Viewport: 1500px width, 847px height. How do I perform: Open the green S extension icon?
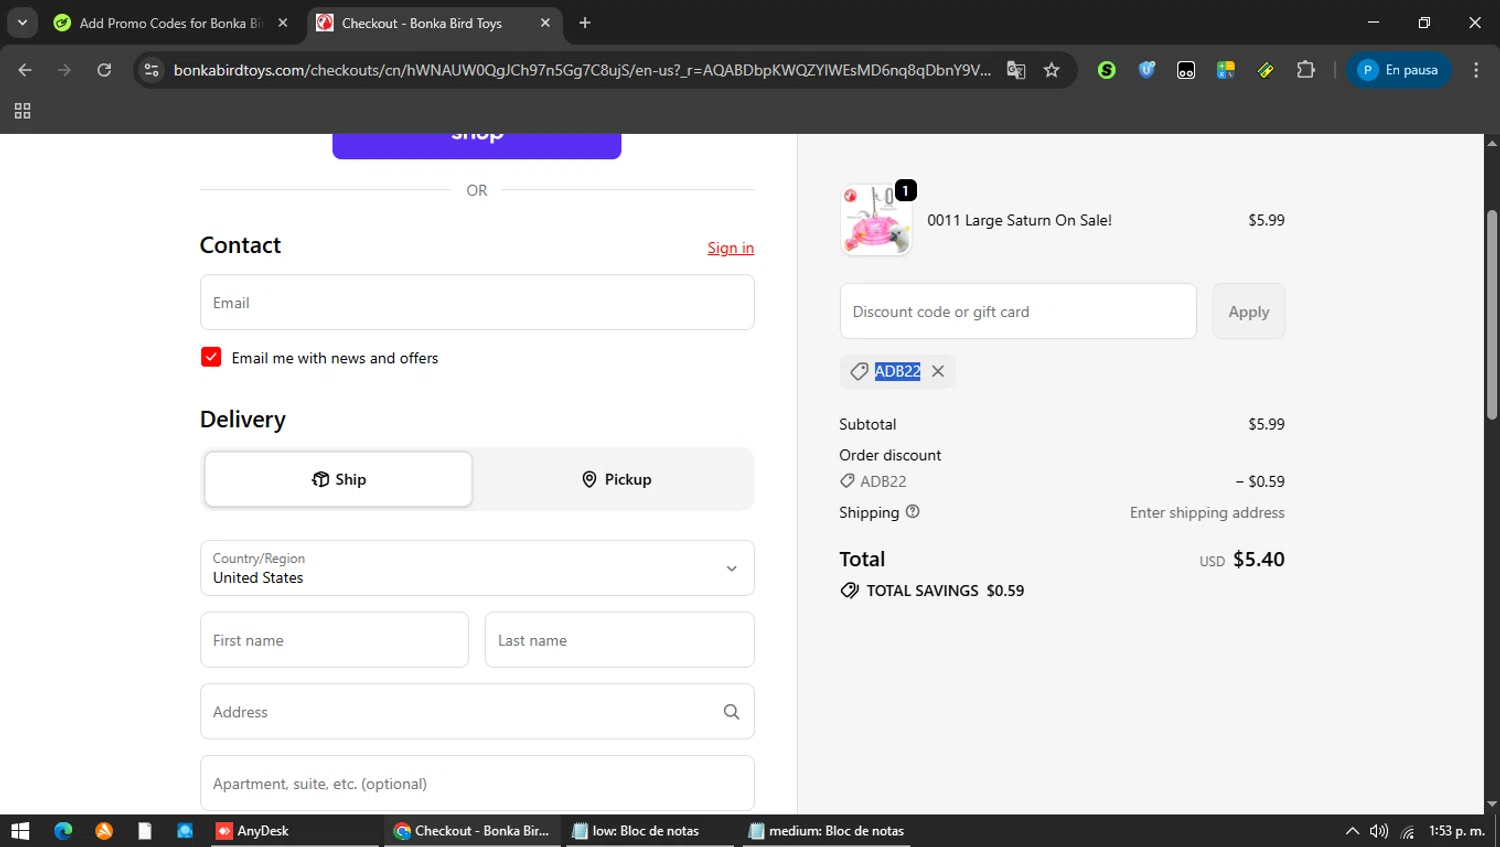[x=1106, y=70]
